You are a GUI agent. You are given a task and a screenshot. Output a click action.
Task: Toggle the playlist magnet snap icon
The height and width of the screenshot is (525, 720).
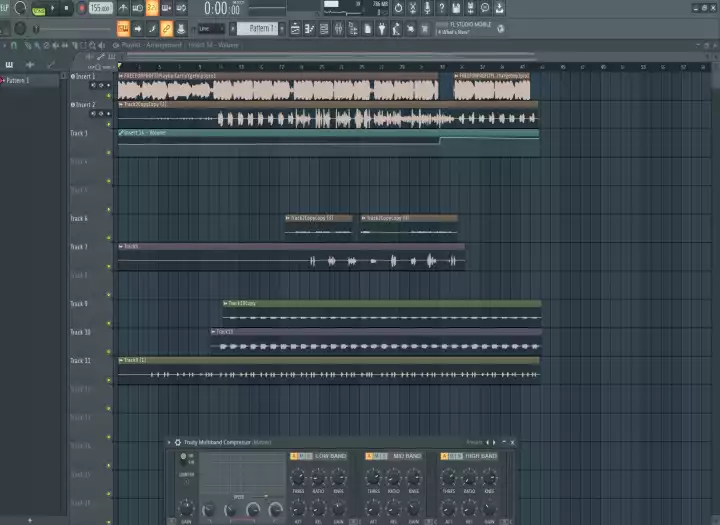click(14, 45)
